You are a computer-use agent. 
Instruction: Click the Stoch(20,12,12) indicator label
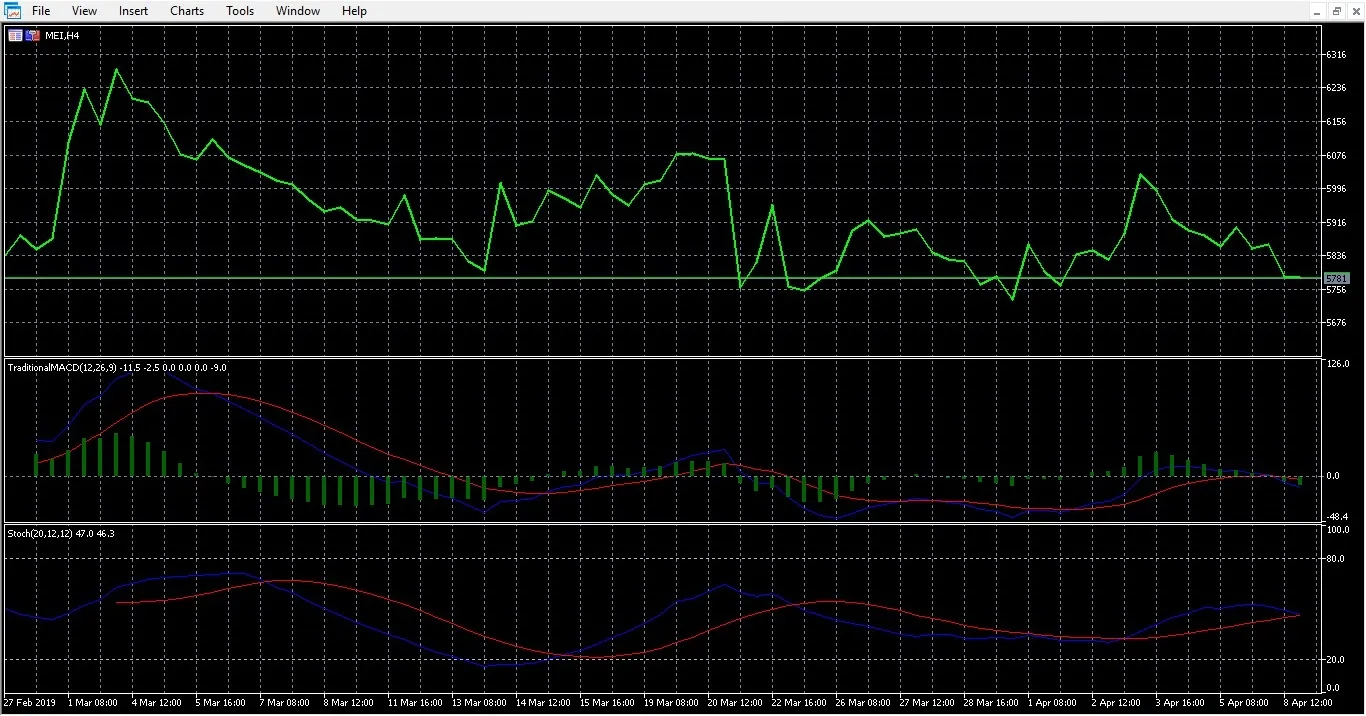tap(39, 534)
